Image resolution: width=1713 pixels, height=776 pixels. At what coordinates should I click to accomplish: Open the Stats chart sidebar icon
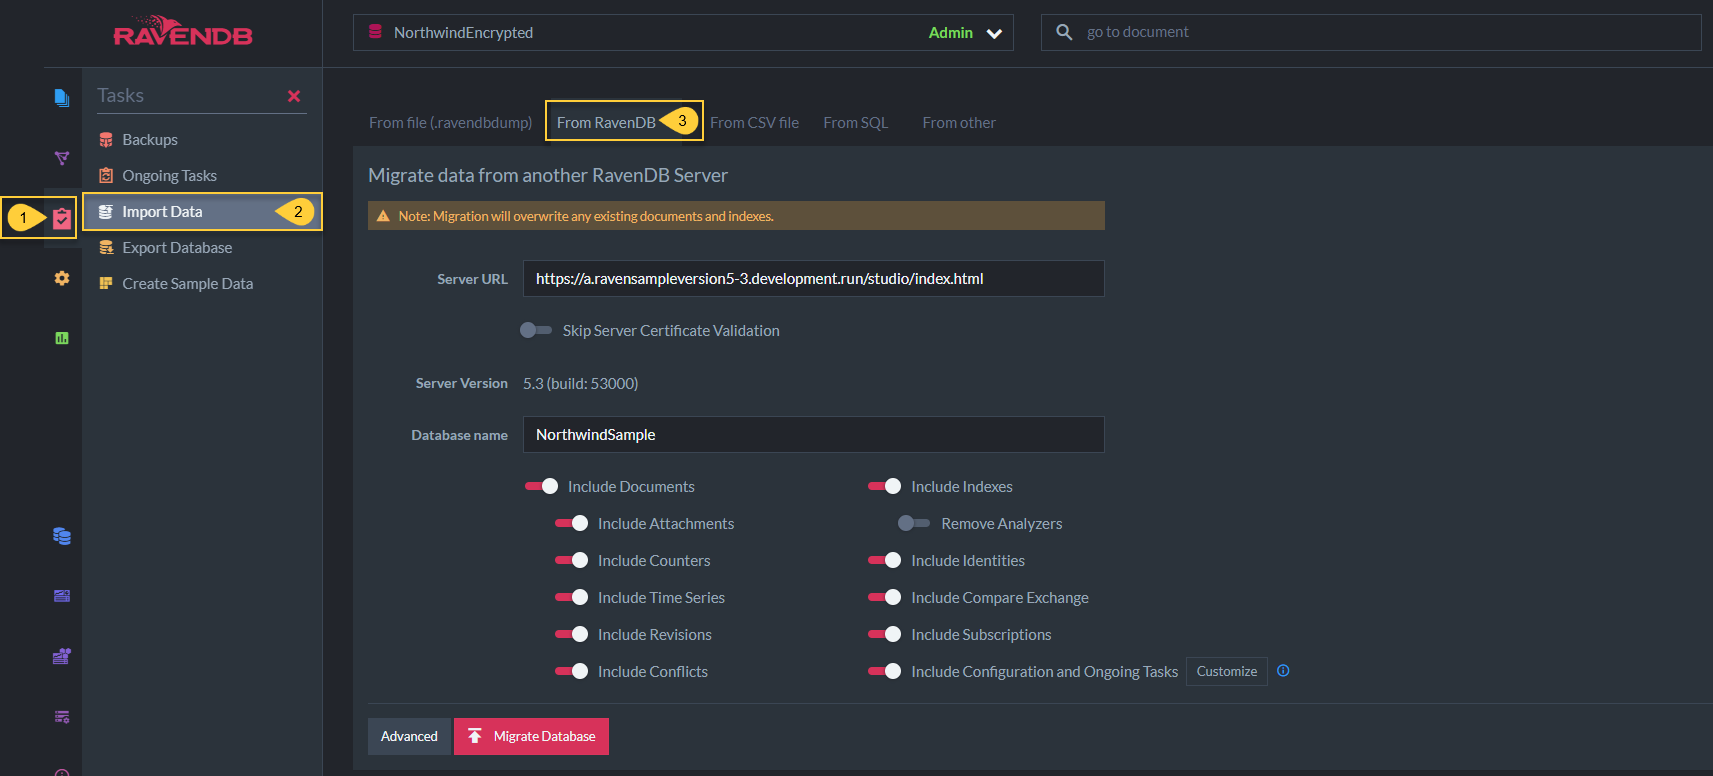62,338
